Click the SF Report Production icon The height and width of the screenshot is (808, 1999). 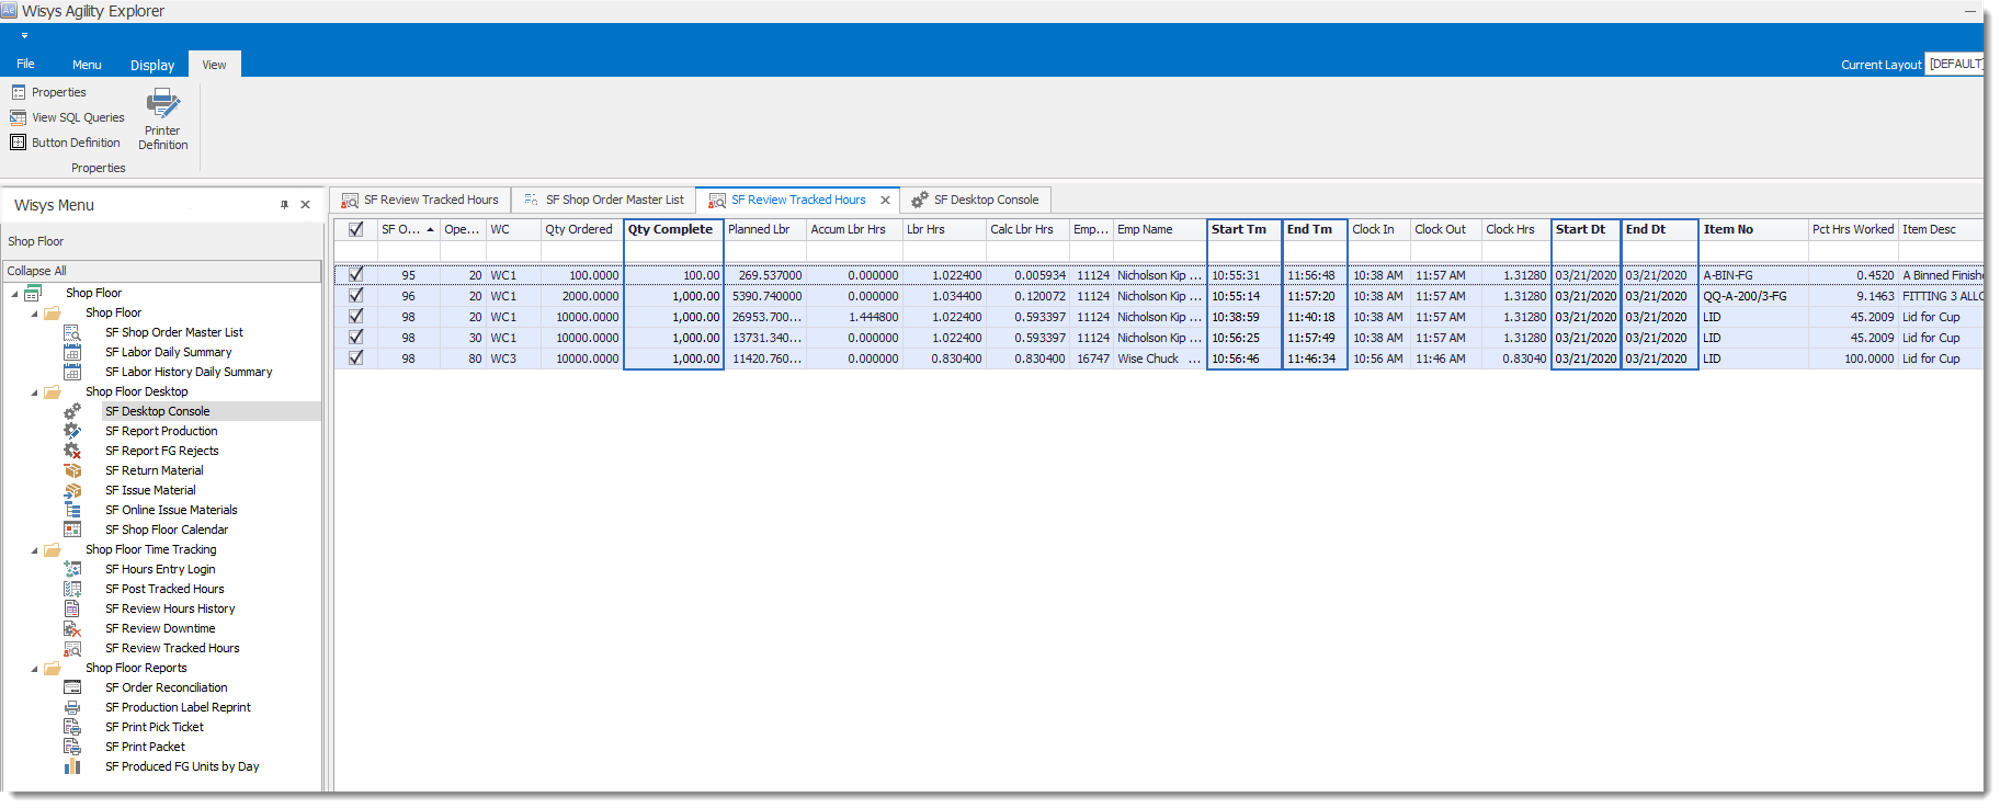click(x=72, y=431)
